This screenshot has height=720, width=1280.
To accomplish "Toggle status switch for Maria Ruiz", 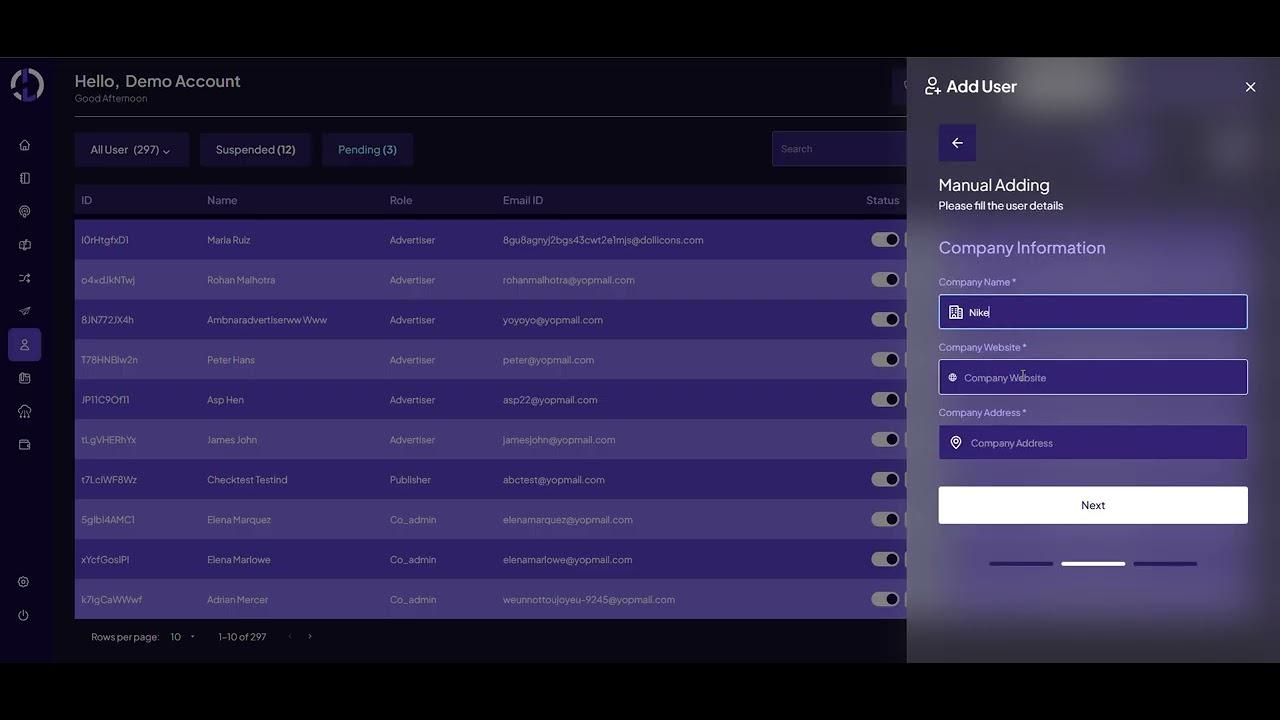I will (885, 240).
